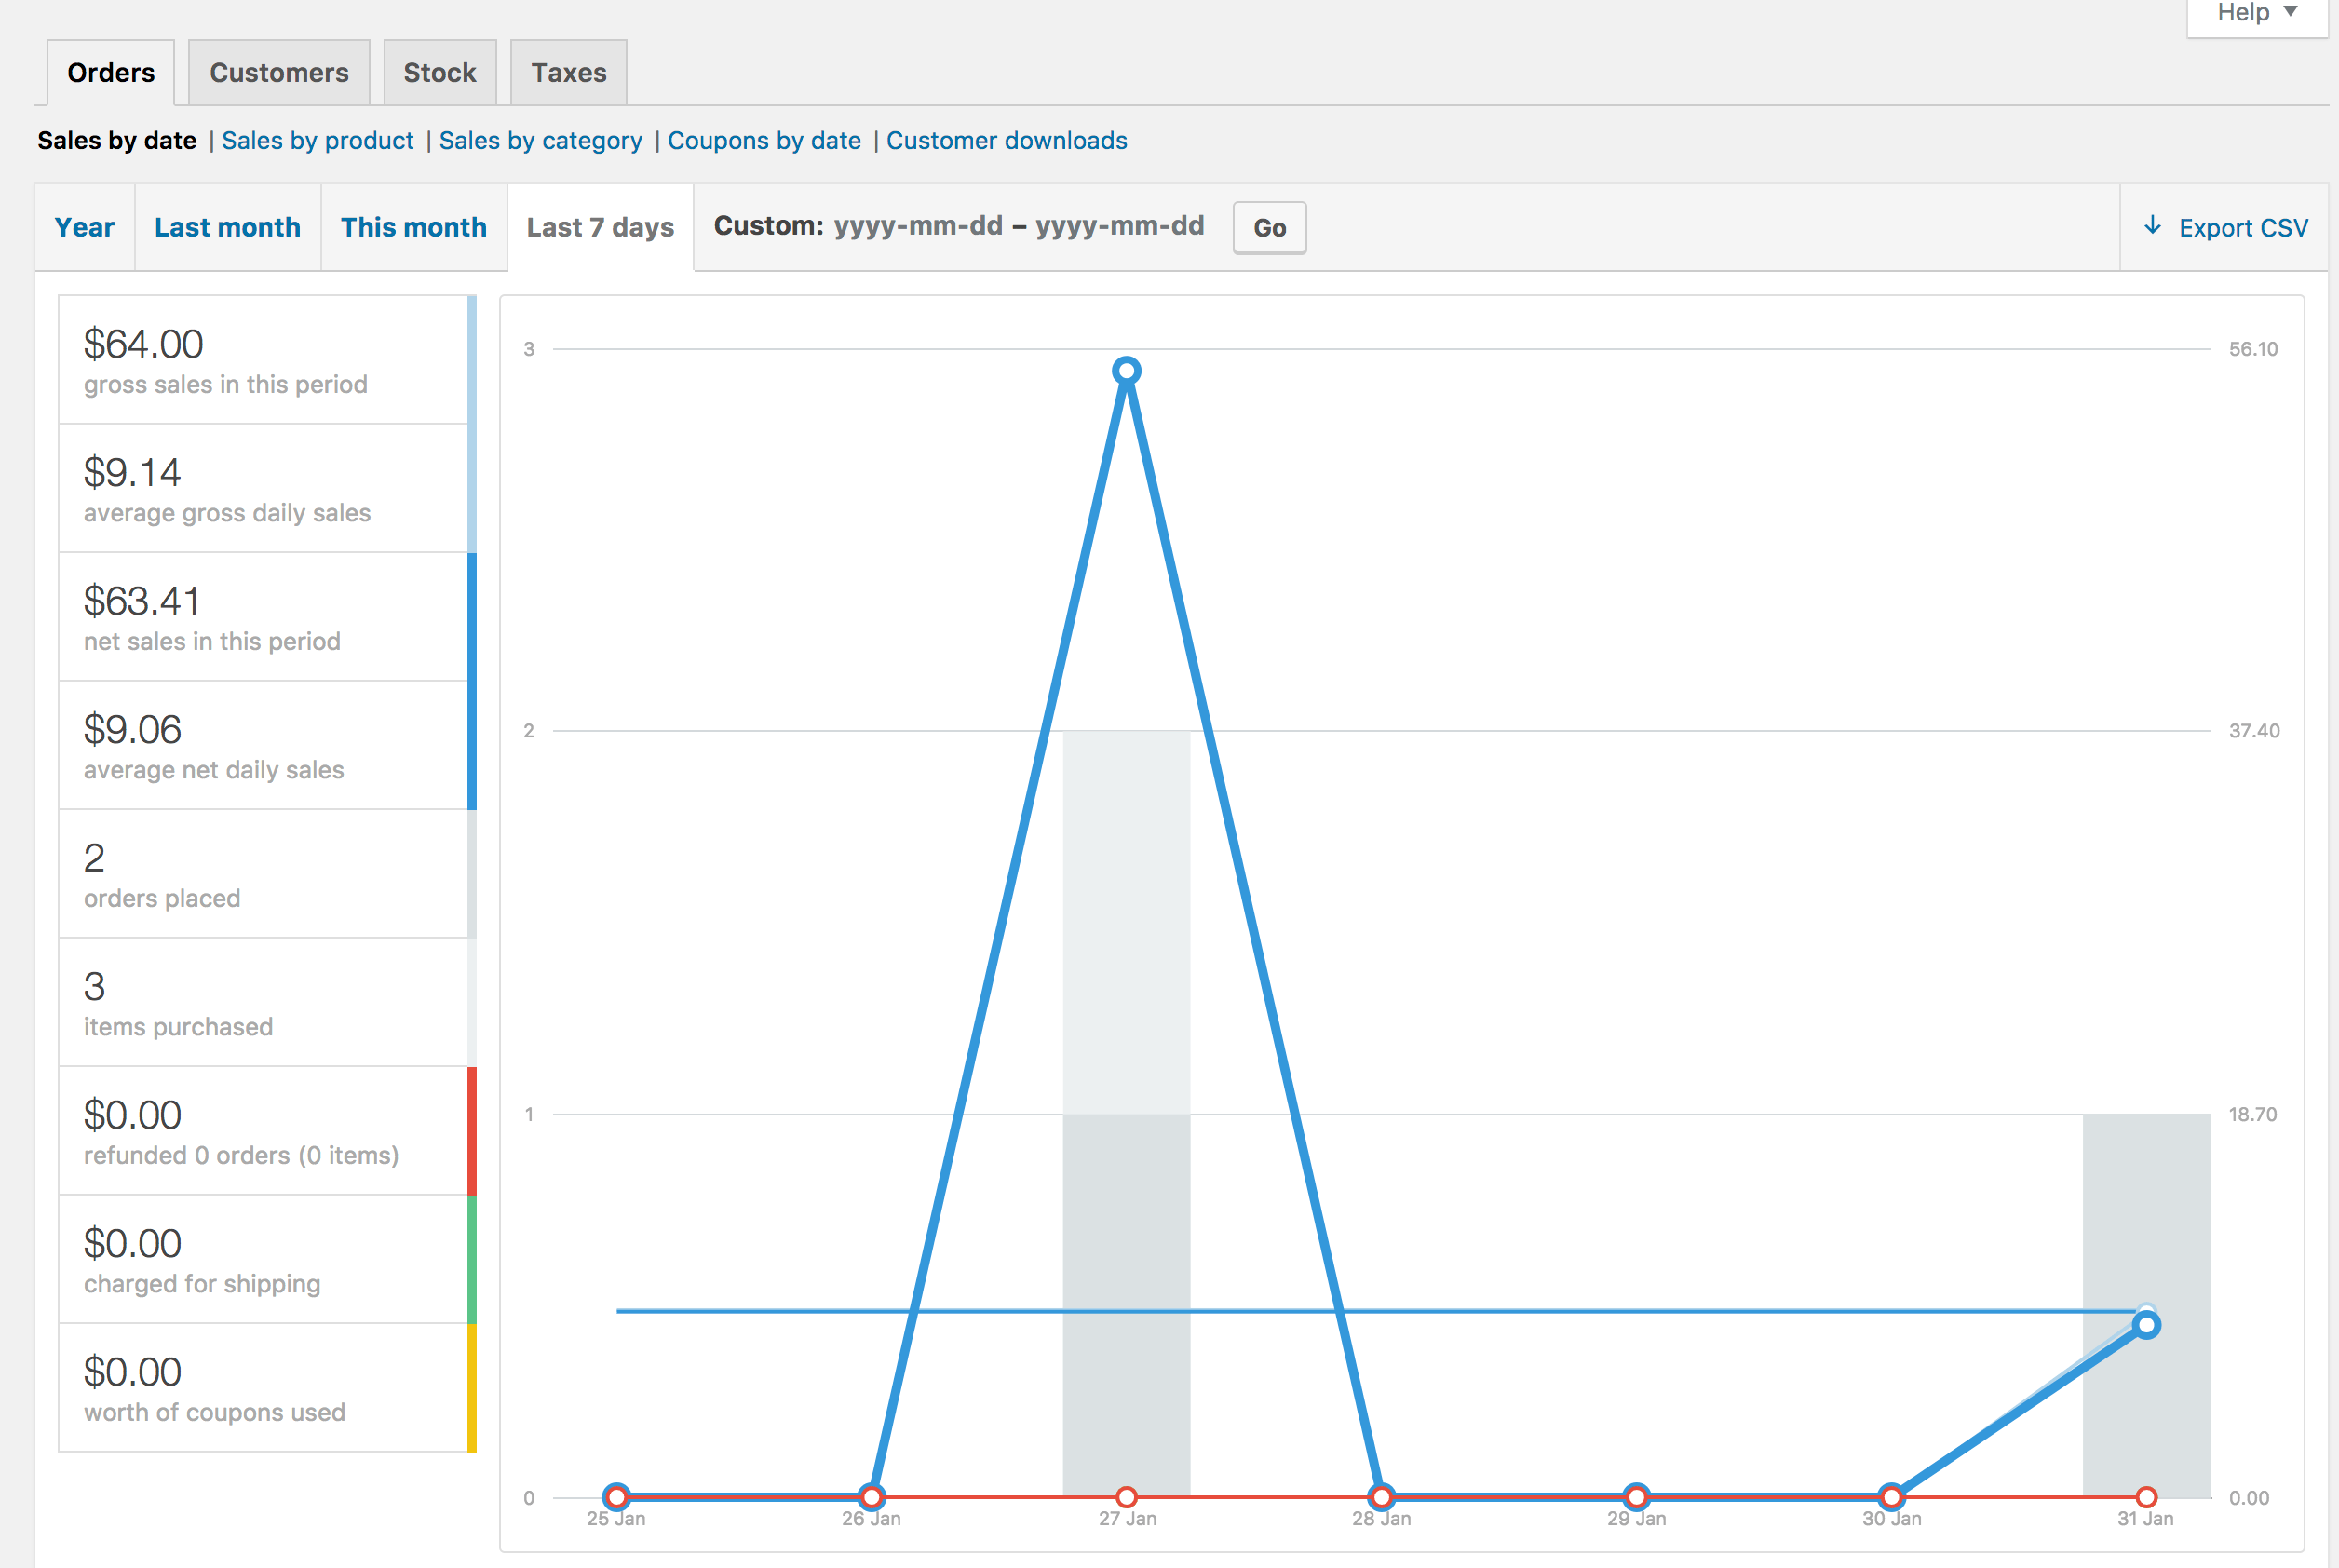Select the Last month range
The width and height of the screenshot is (2339, 1568).
[x=227, y=228]
